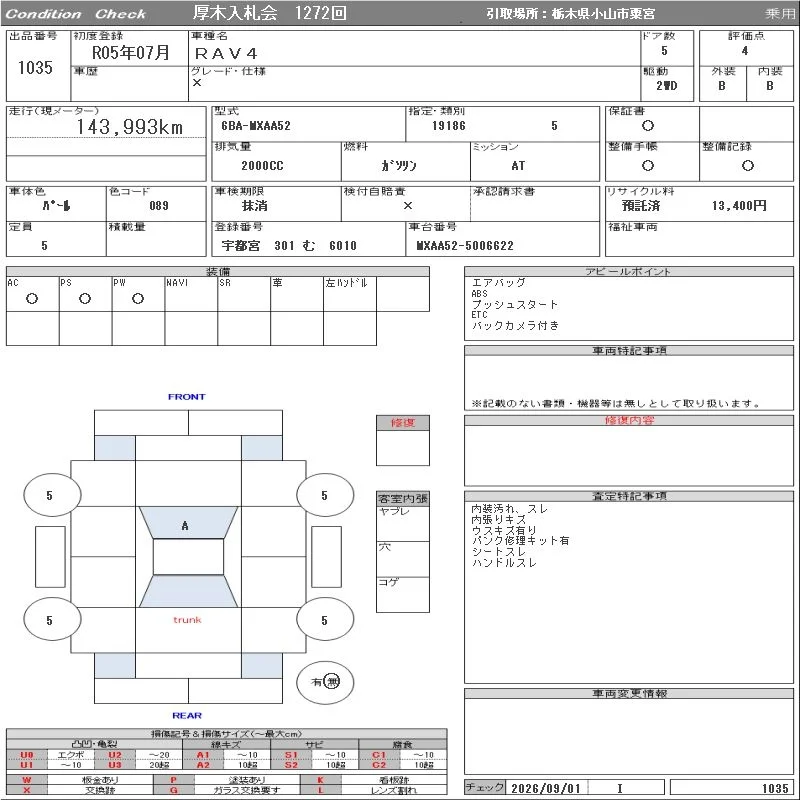This screenshot has height=800, width=800.
Task: Toggle the PS equipment circle mark
Action: point(85,298)
